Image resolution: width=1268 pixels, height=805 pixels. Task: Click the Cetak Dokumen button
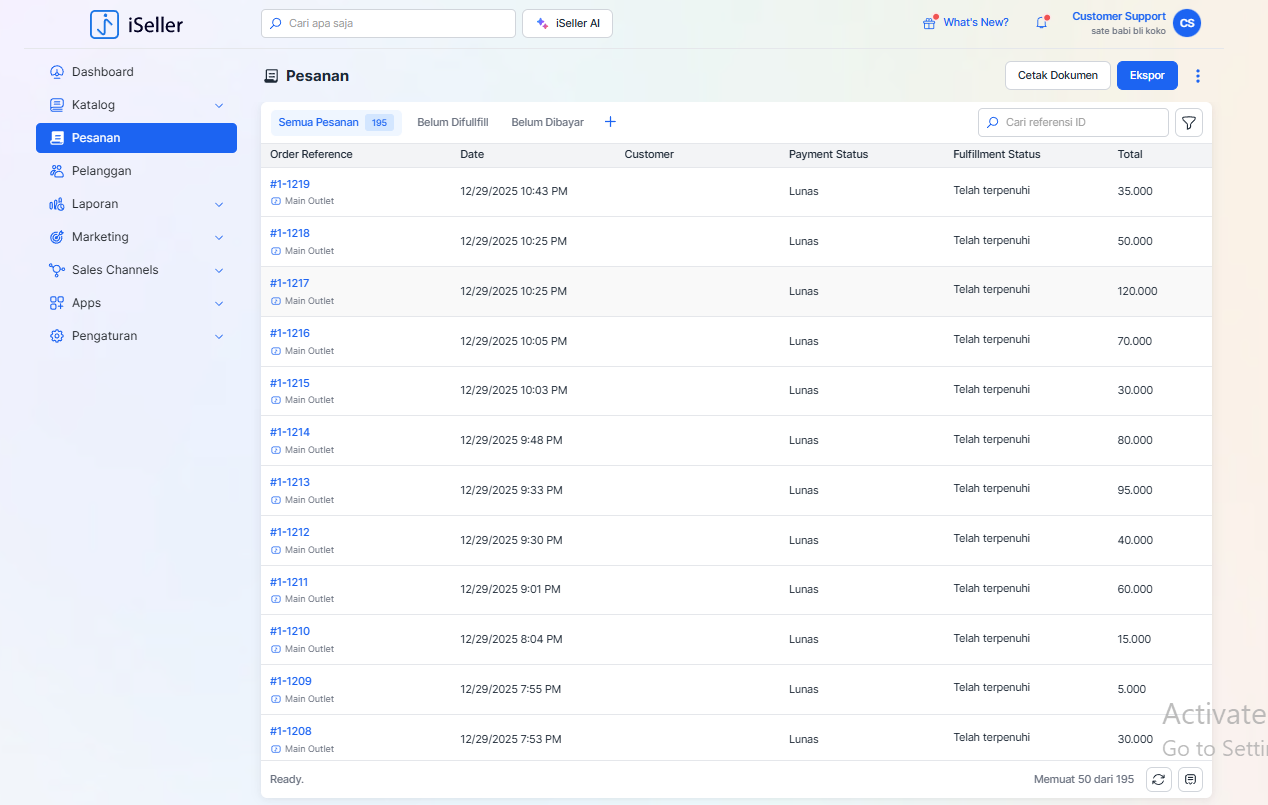1057,75
